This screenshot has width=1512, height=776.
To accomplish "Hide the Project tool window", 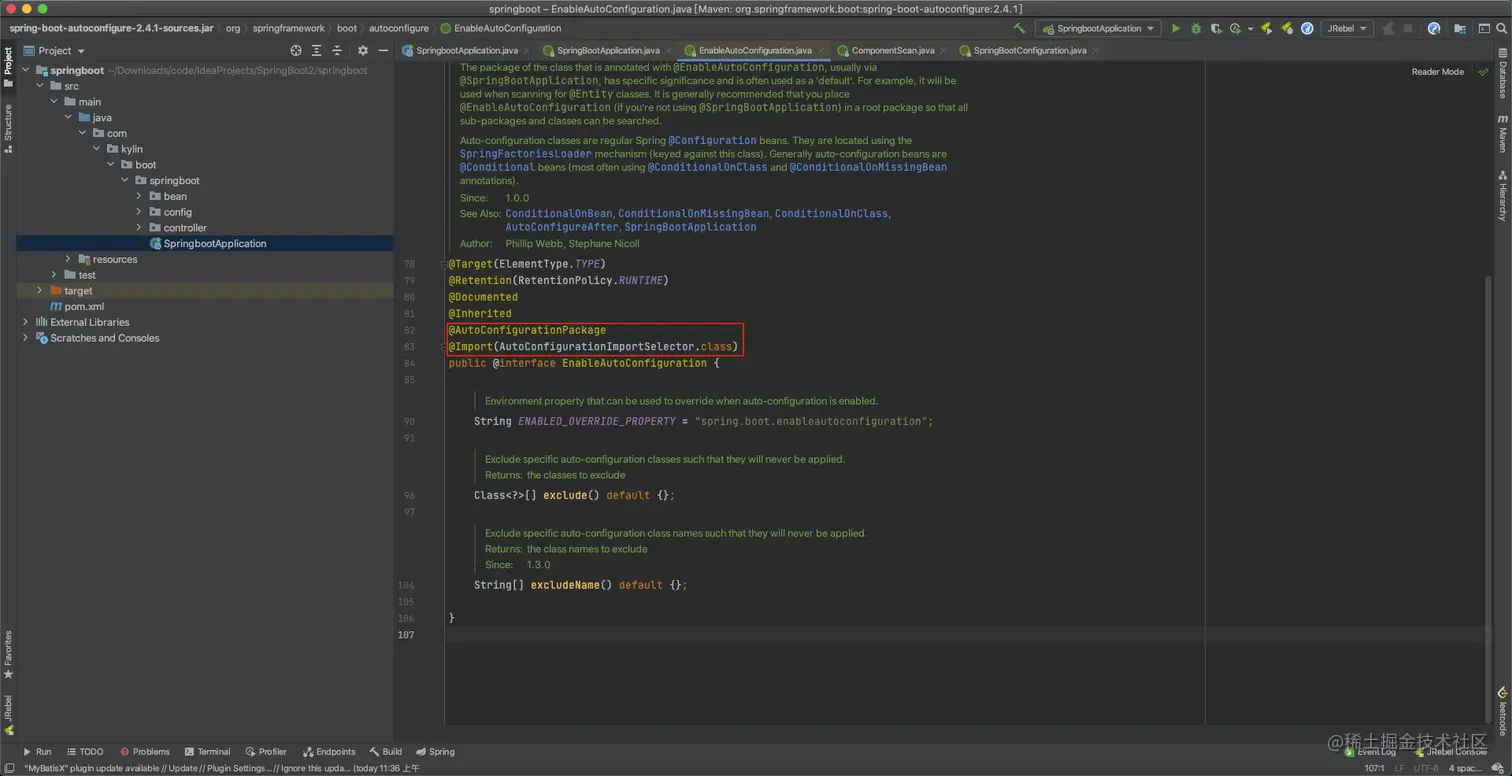I will click(x=383, y=51).
